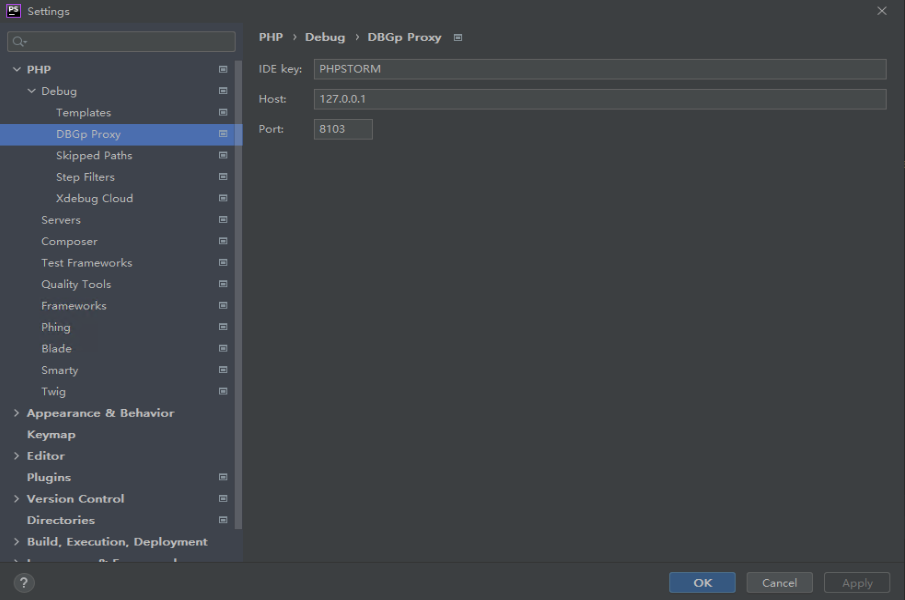Image resolution: width=905 pixels, height=600 pixels.
Task: Click the Apply button
Action: pos(857,583)
